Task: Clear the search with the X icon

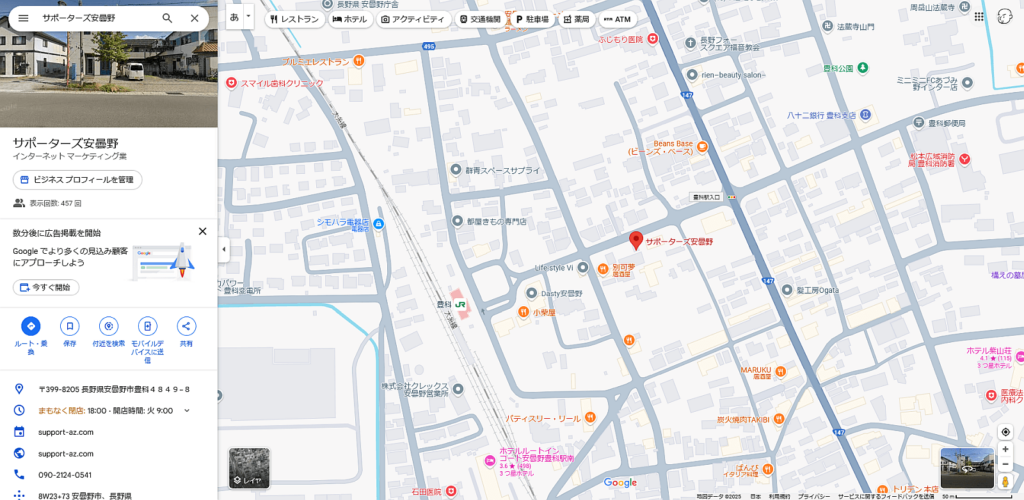Action: (195, 18)
